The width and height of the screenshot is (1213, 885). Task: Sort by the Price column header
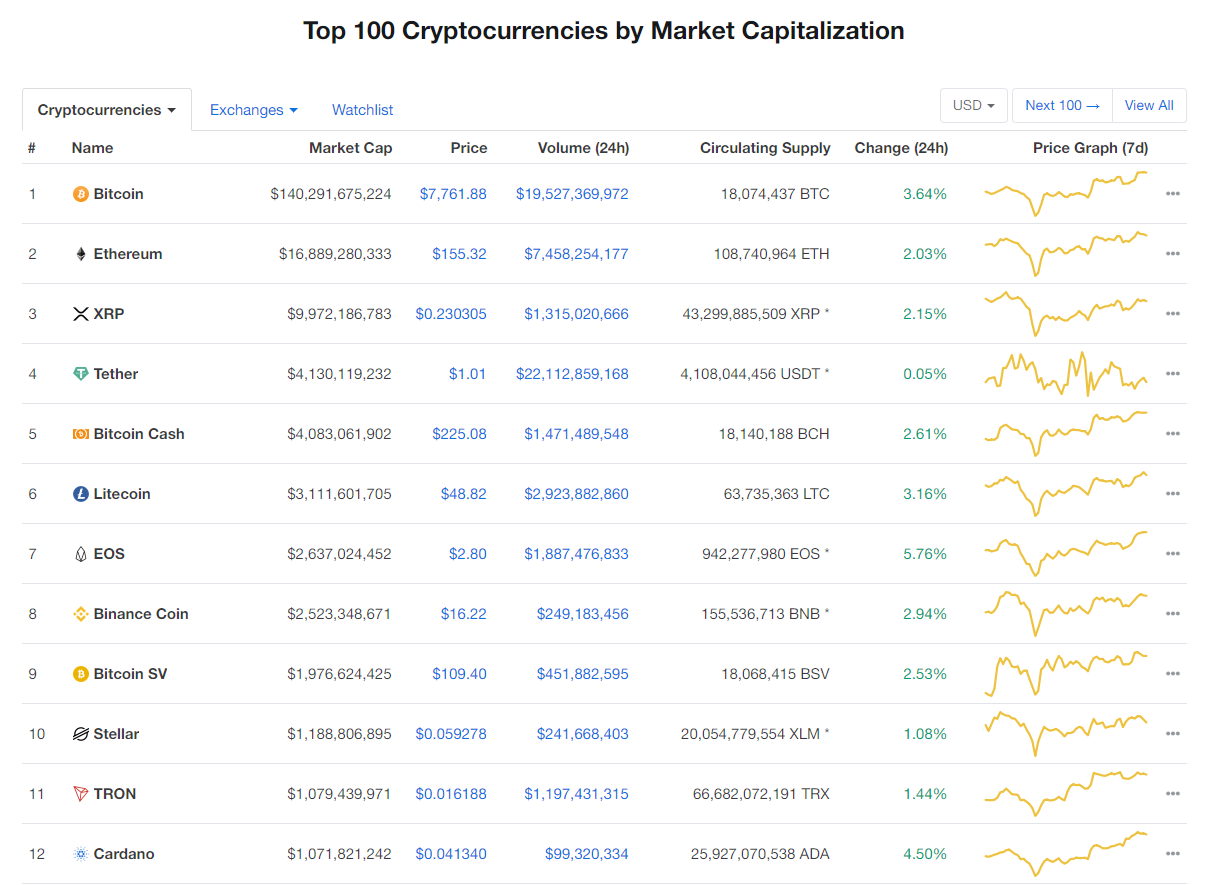[469, 148]
